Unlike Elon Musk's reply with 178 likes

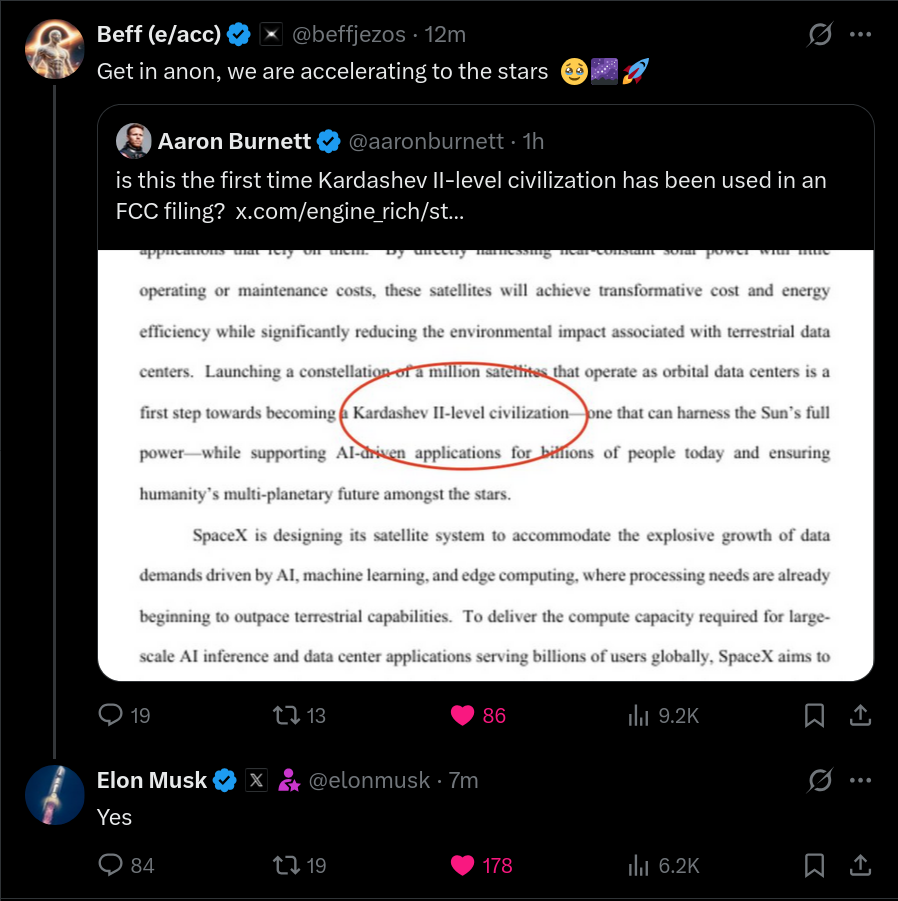(x=462, y=865)
